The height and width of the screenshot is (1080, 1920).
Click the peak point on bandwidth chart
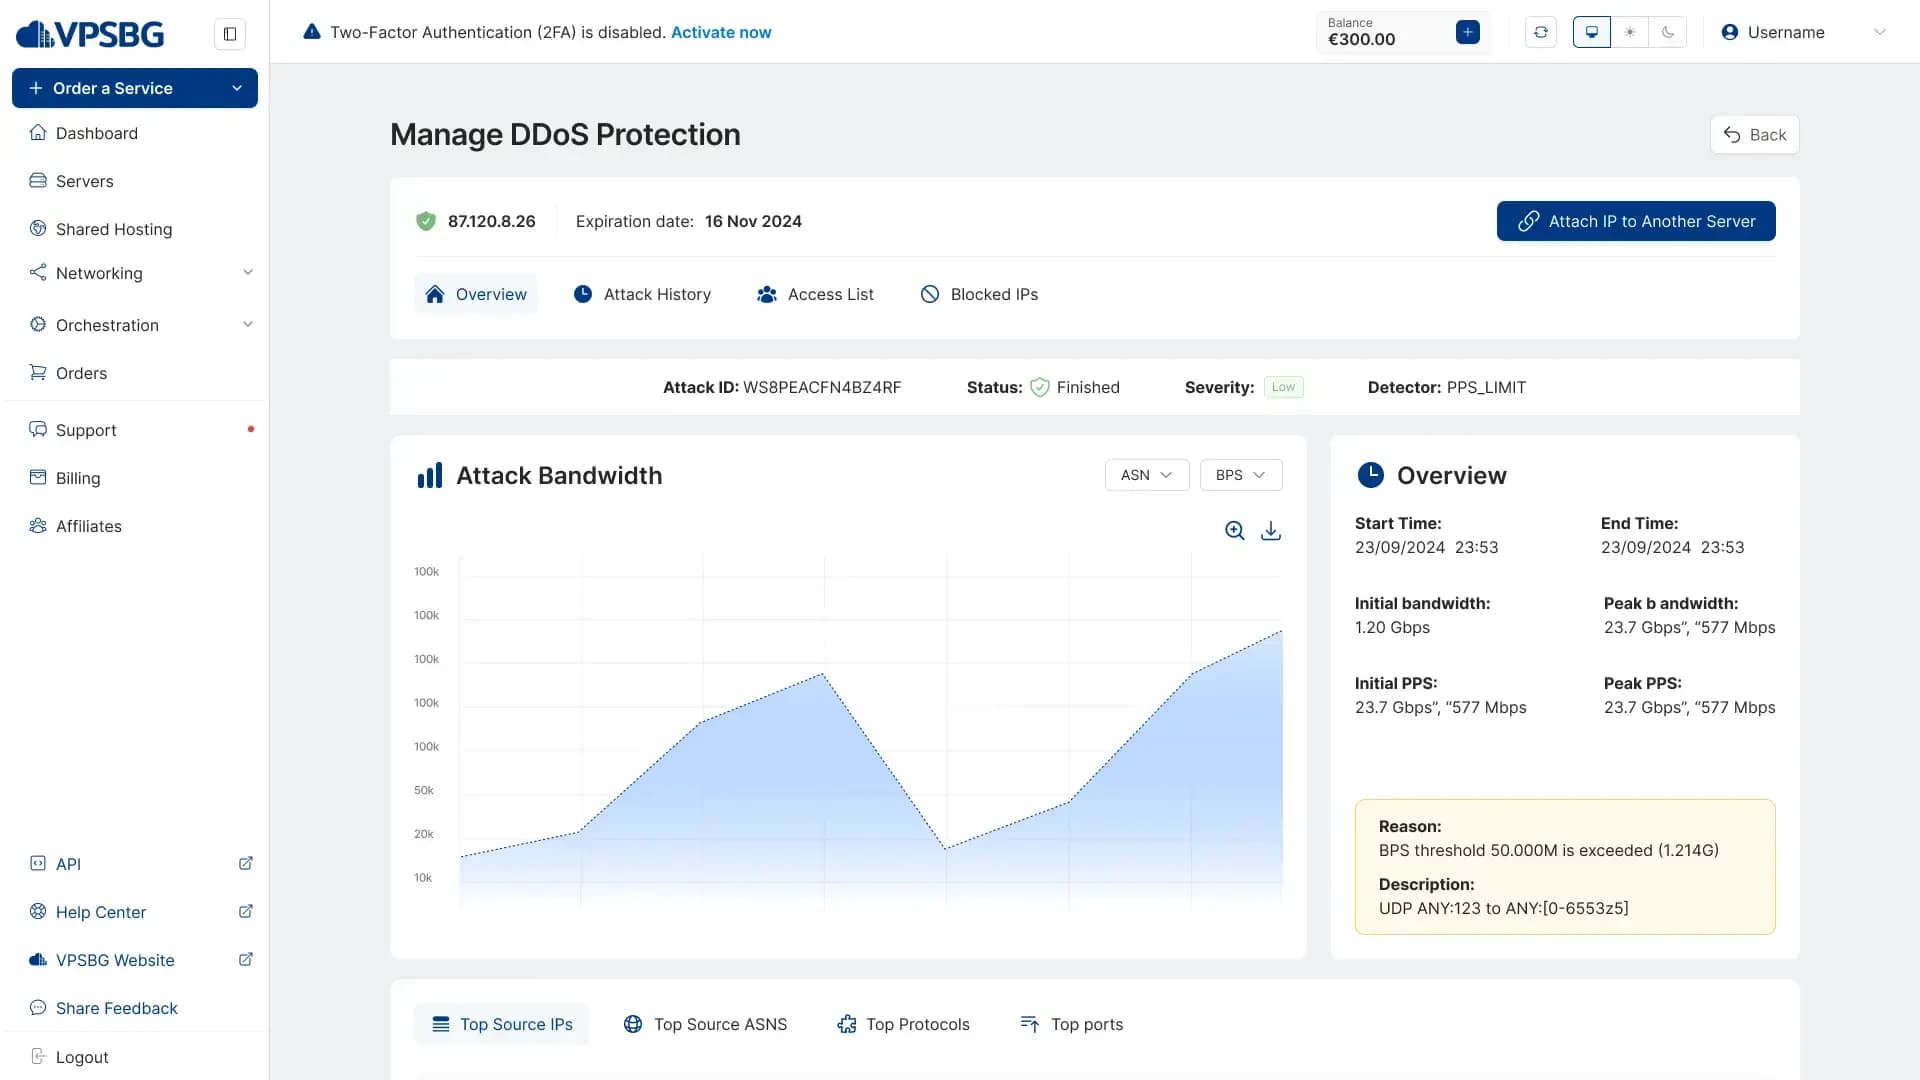tap(1281, 631)
